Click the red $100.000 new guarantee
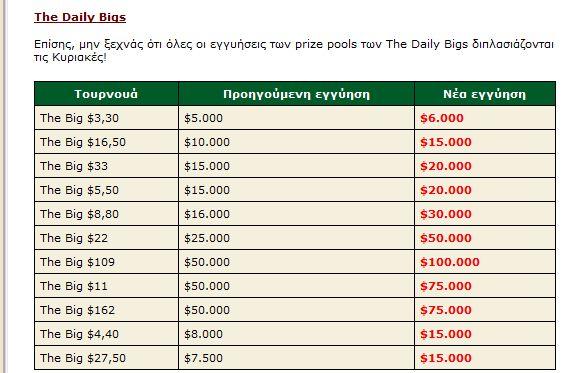Screen dimensions: 587x373 point(450,262)
